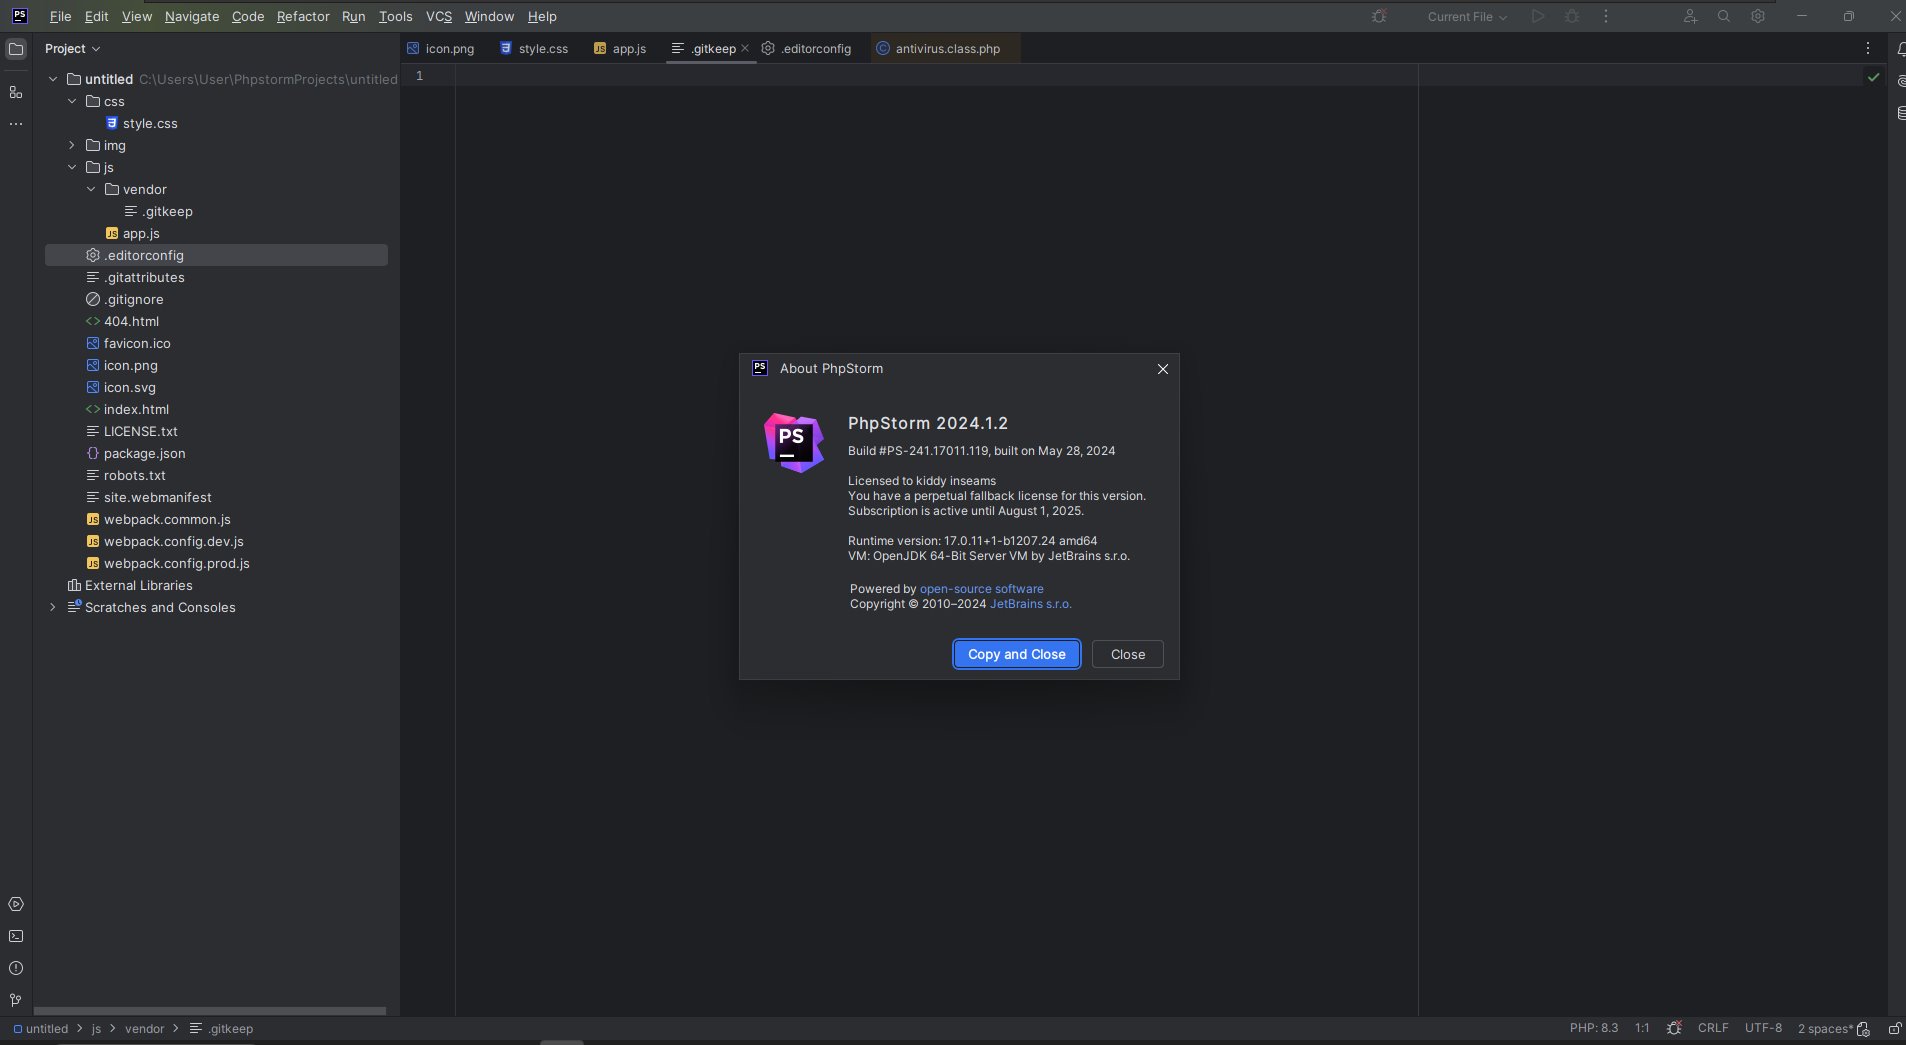Viewport: 1906px width, 1045px height.
Task: Open the Problems tool window
Action: coord(16,968)
